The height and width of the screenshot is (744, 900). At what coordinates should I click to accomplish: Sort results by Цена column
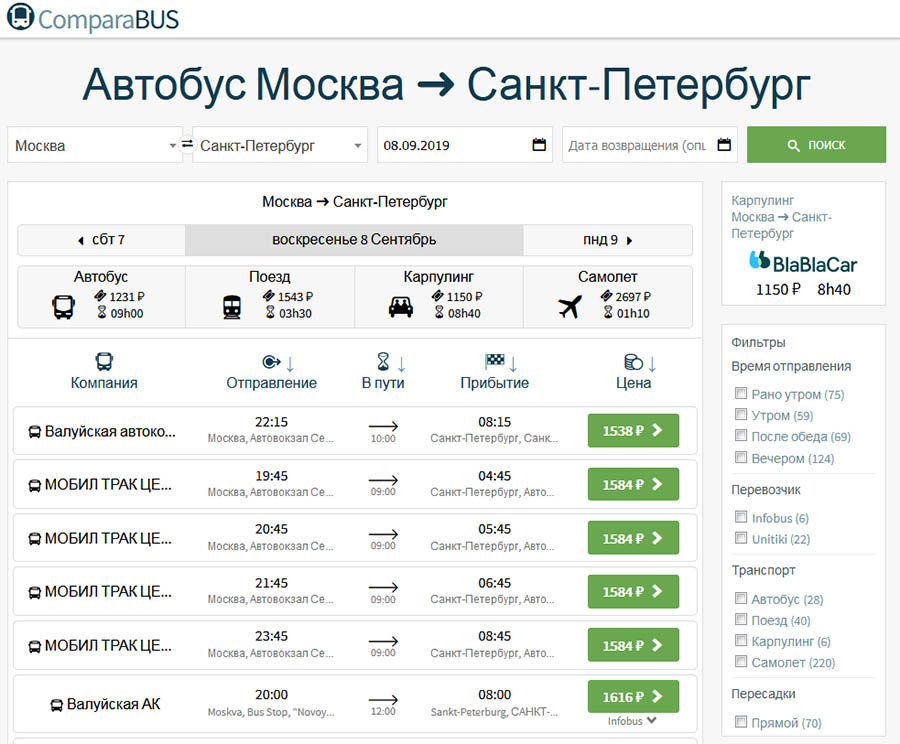[633, 372]
